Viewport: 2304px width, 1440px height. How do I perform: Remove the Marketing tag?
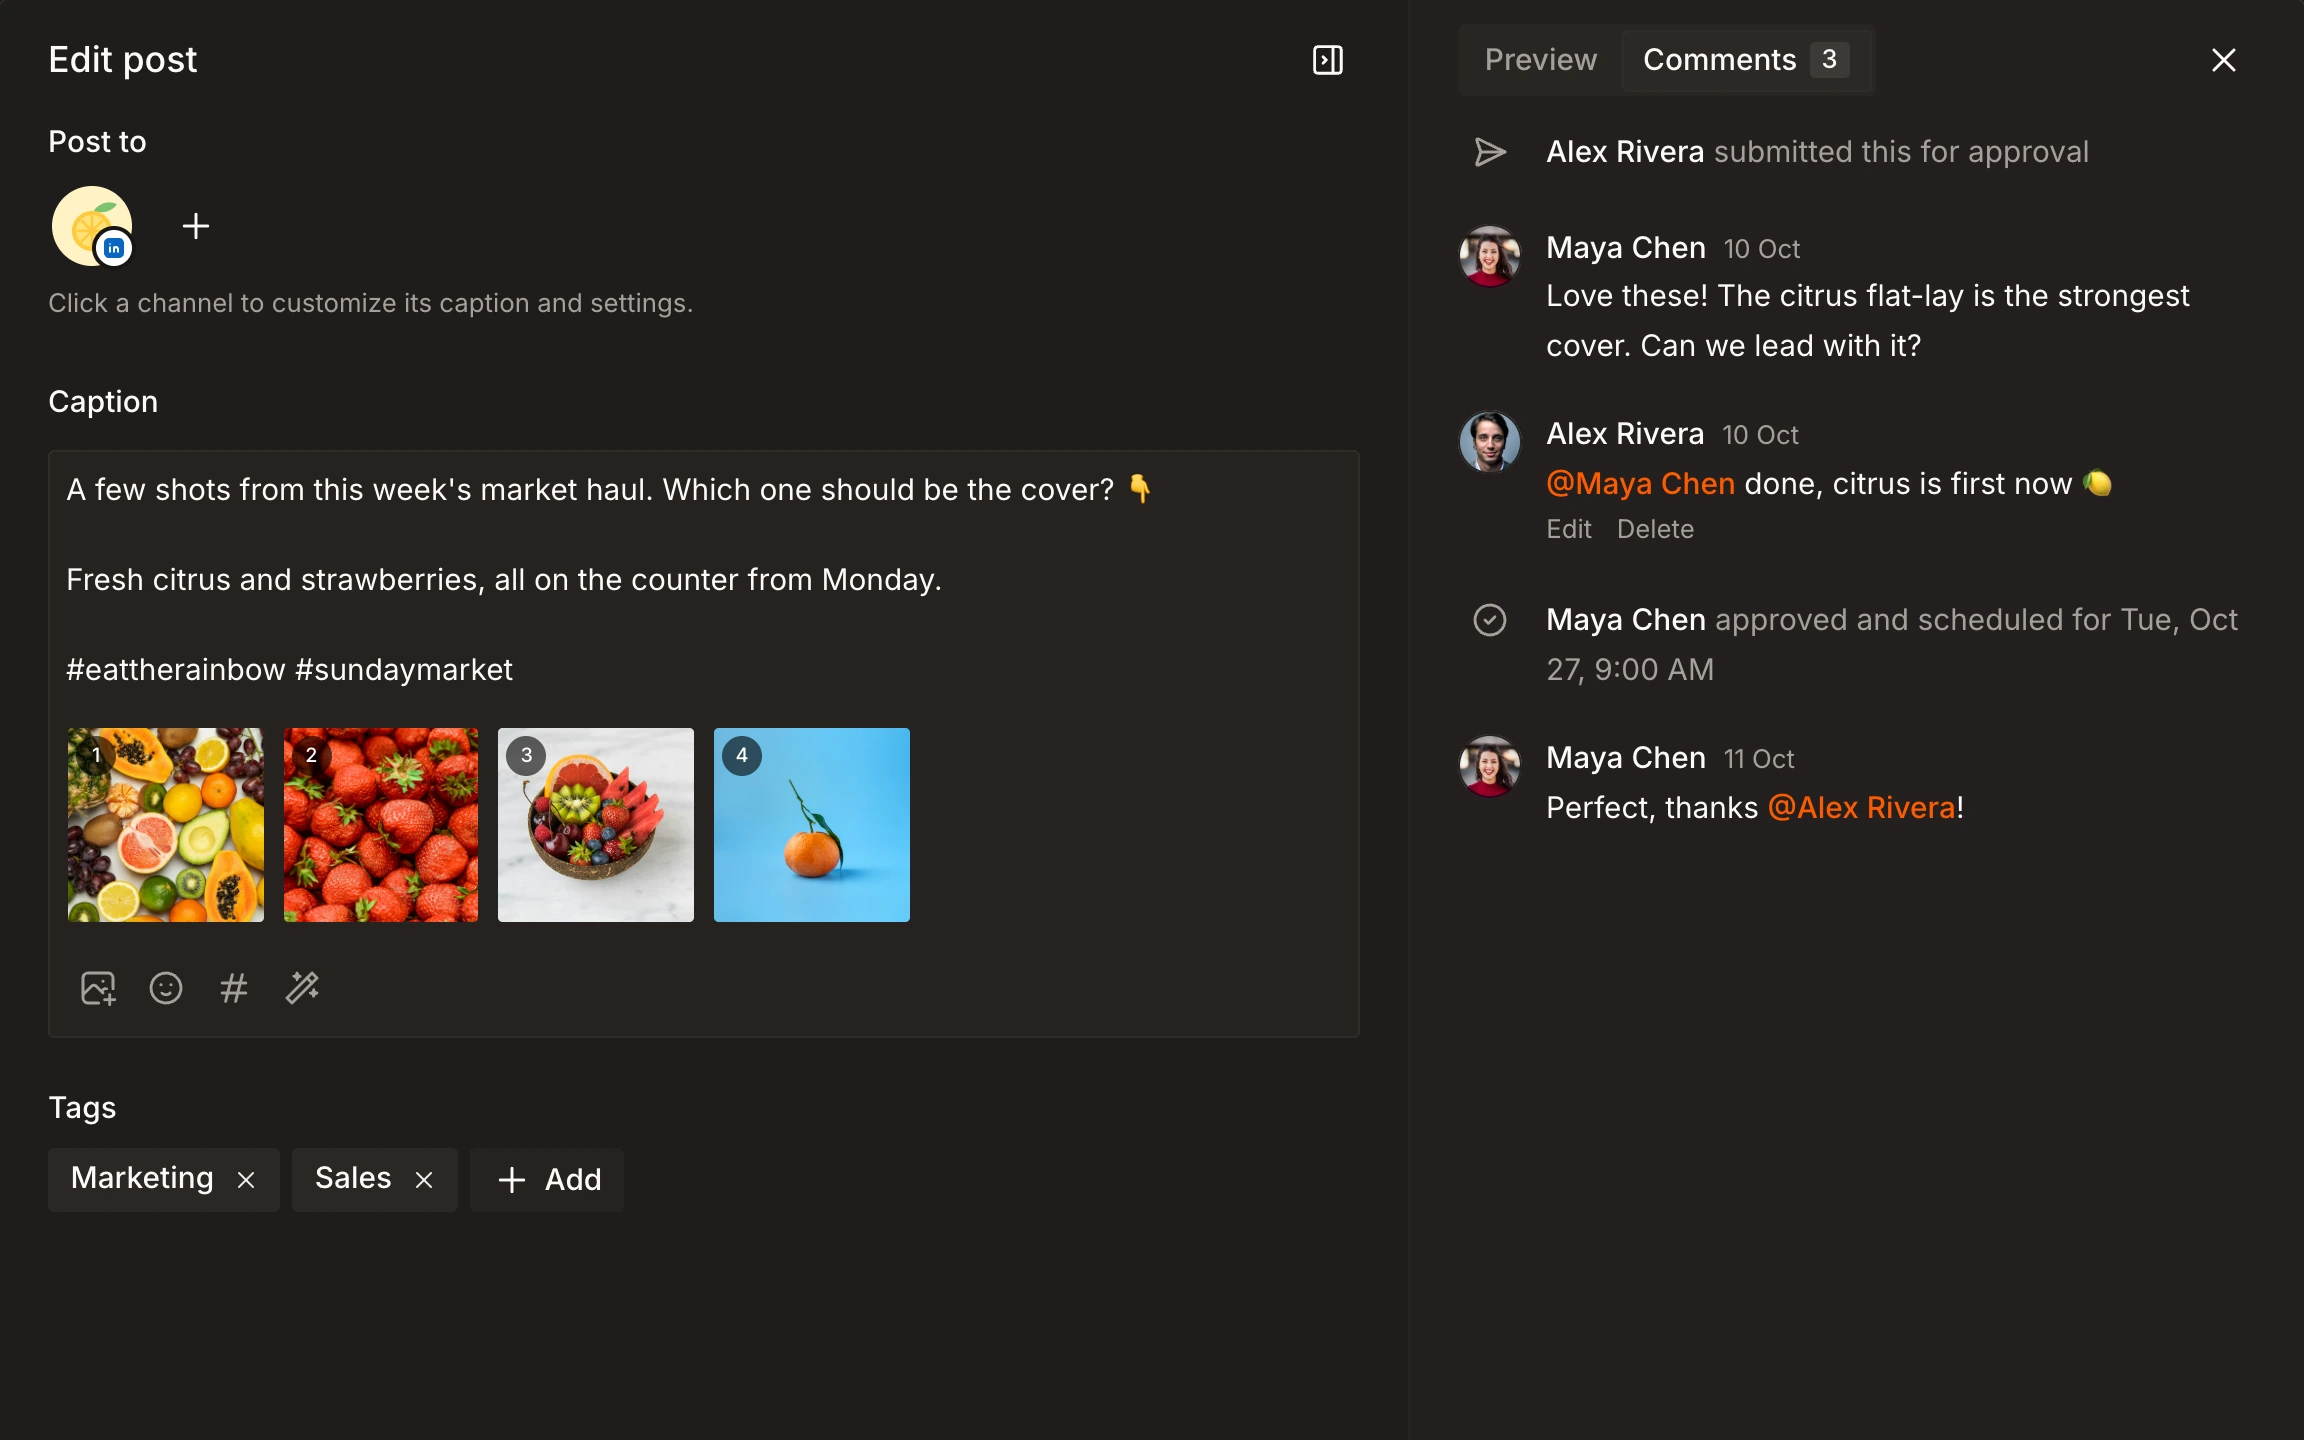pyautogui.click(x=246, y=1180)
